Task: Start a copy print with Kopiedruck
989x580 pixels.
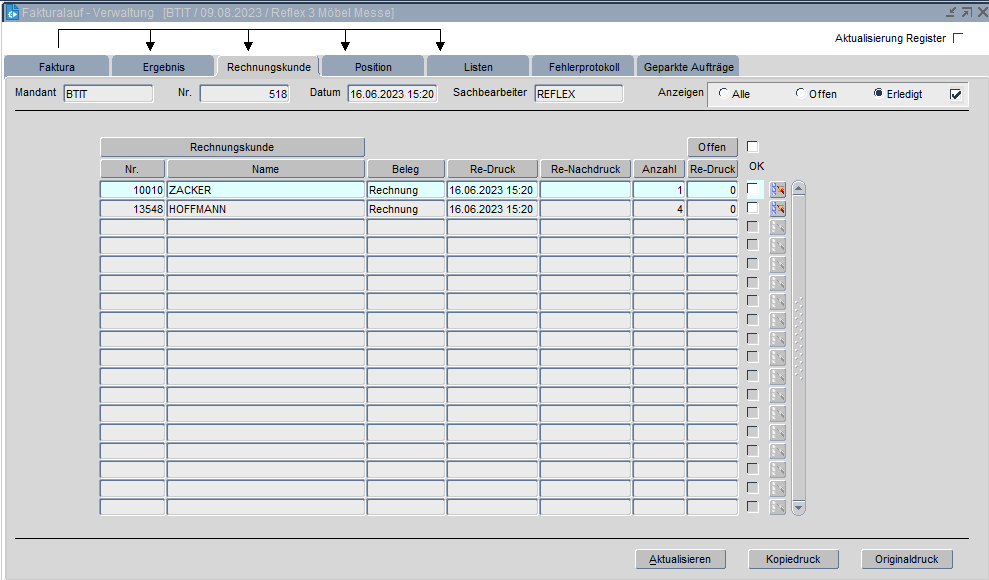Action: coord(793,559)
